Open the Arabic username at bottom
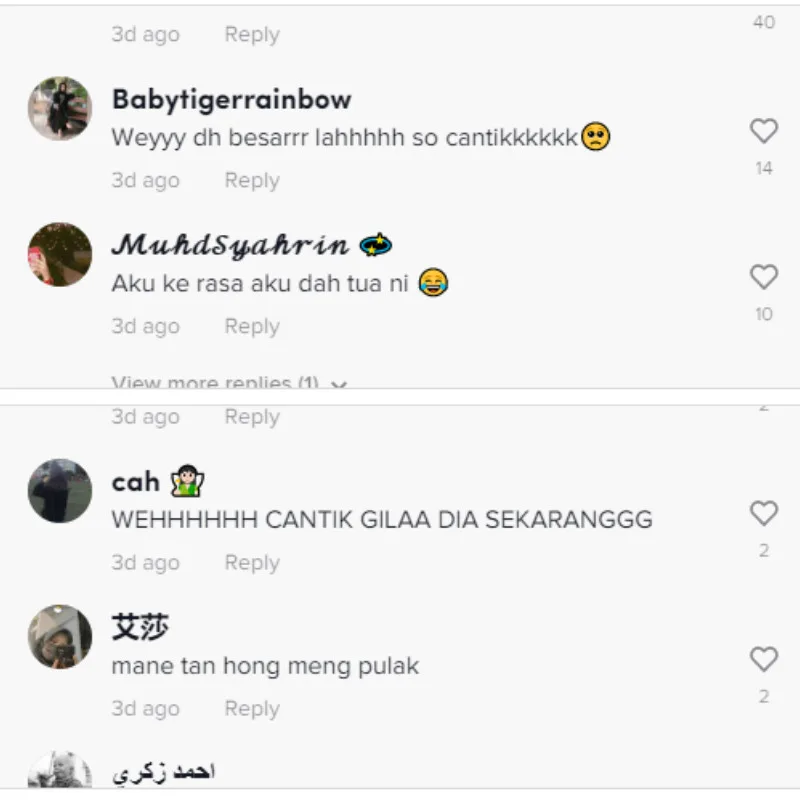 point(164,772)
